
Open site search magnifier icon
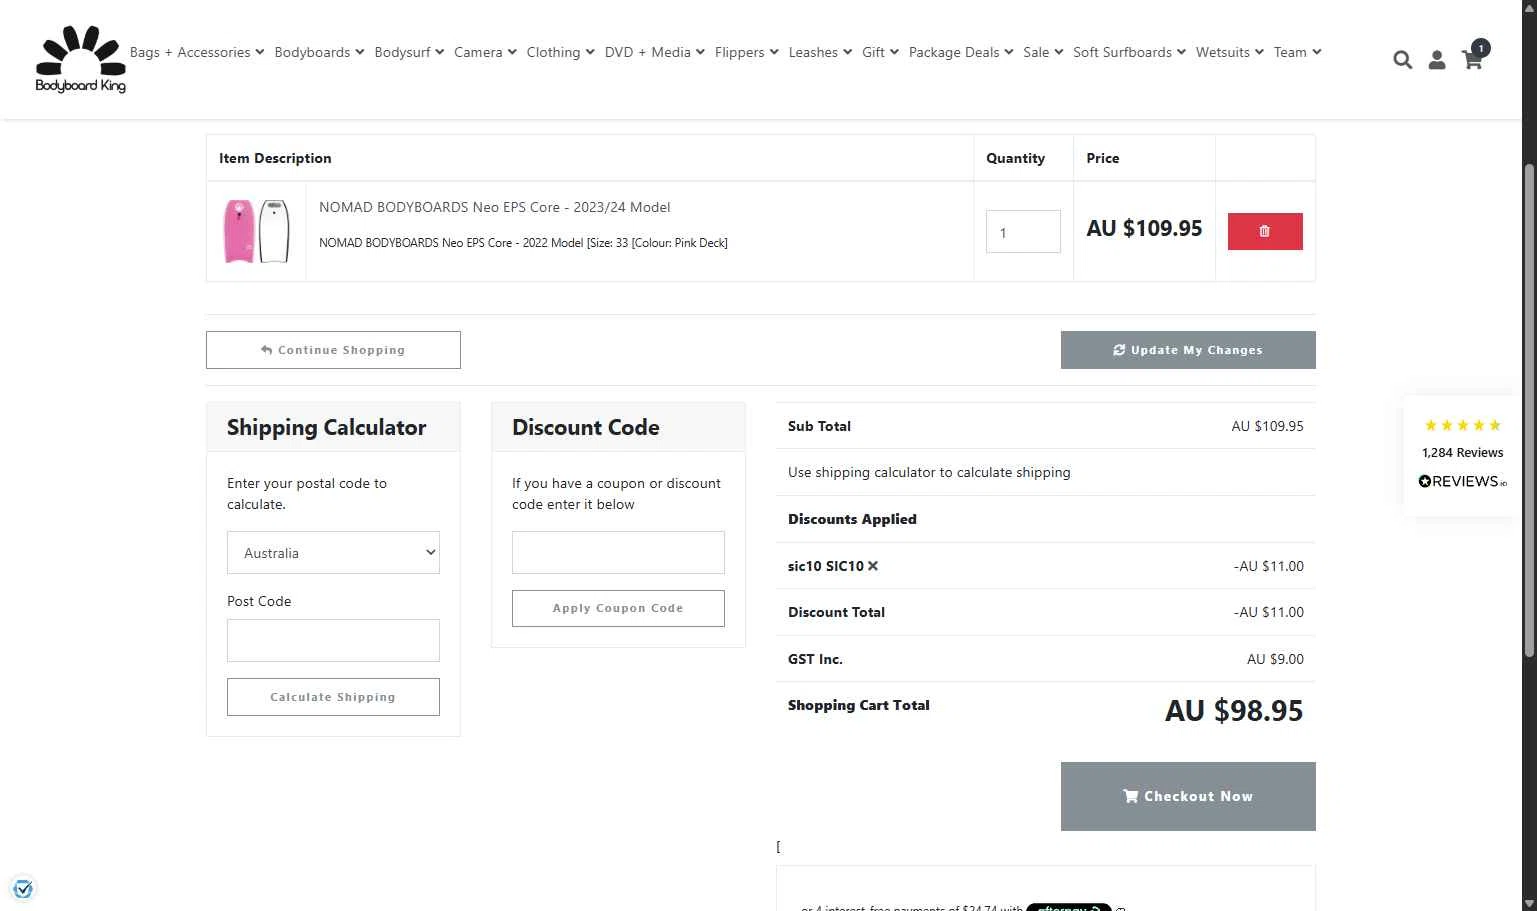1403,60
